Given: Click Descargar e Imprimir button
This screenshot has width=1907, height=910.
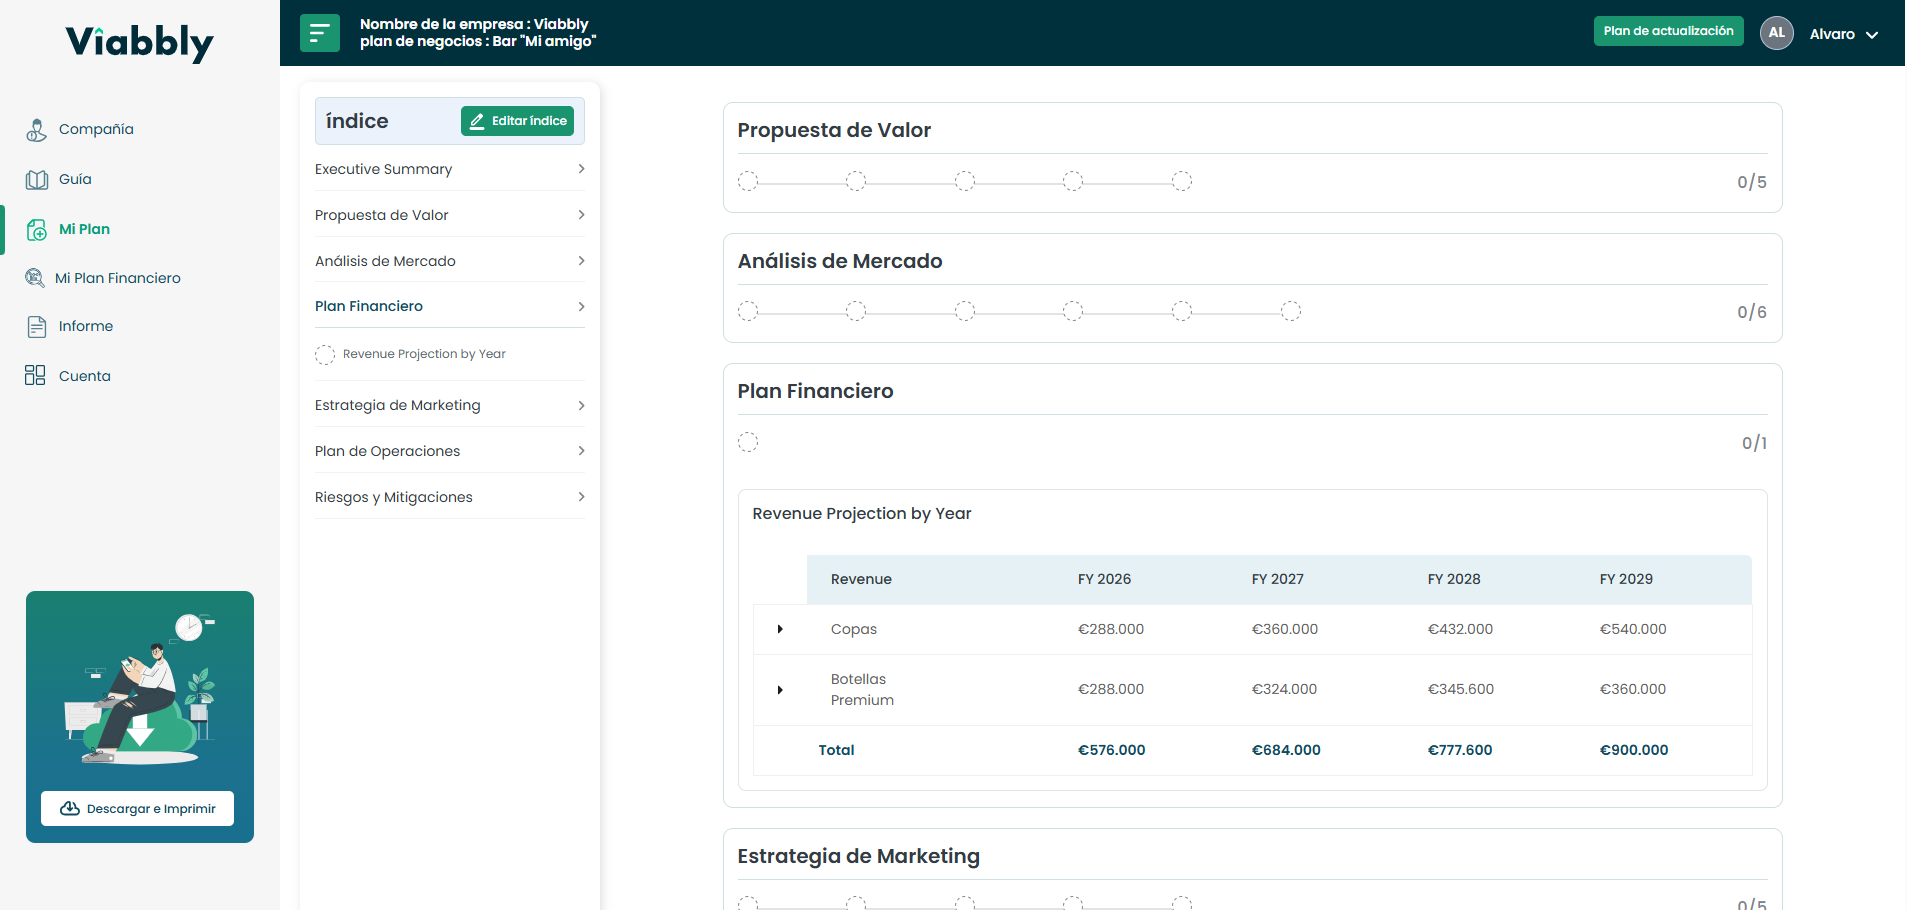Looking at the screenshot, I should 138,809.
